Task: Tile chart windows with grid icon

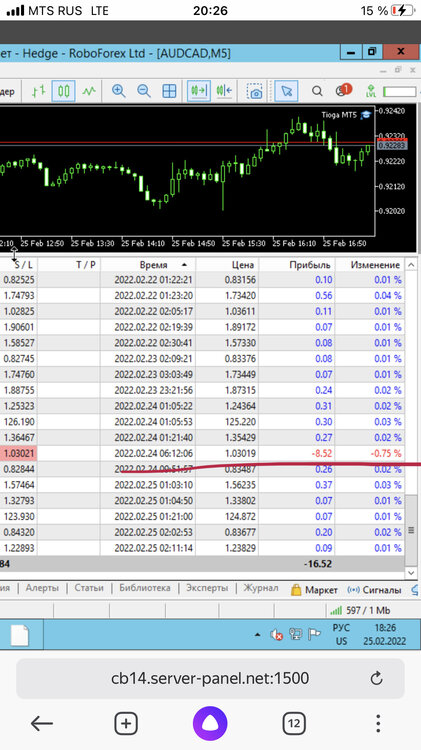Action: (x=169, y=90)
